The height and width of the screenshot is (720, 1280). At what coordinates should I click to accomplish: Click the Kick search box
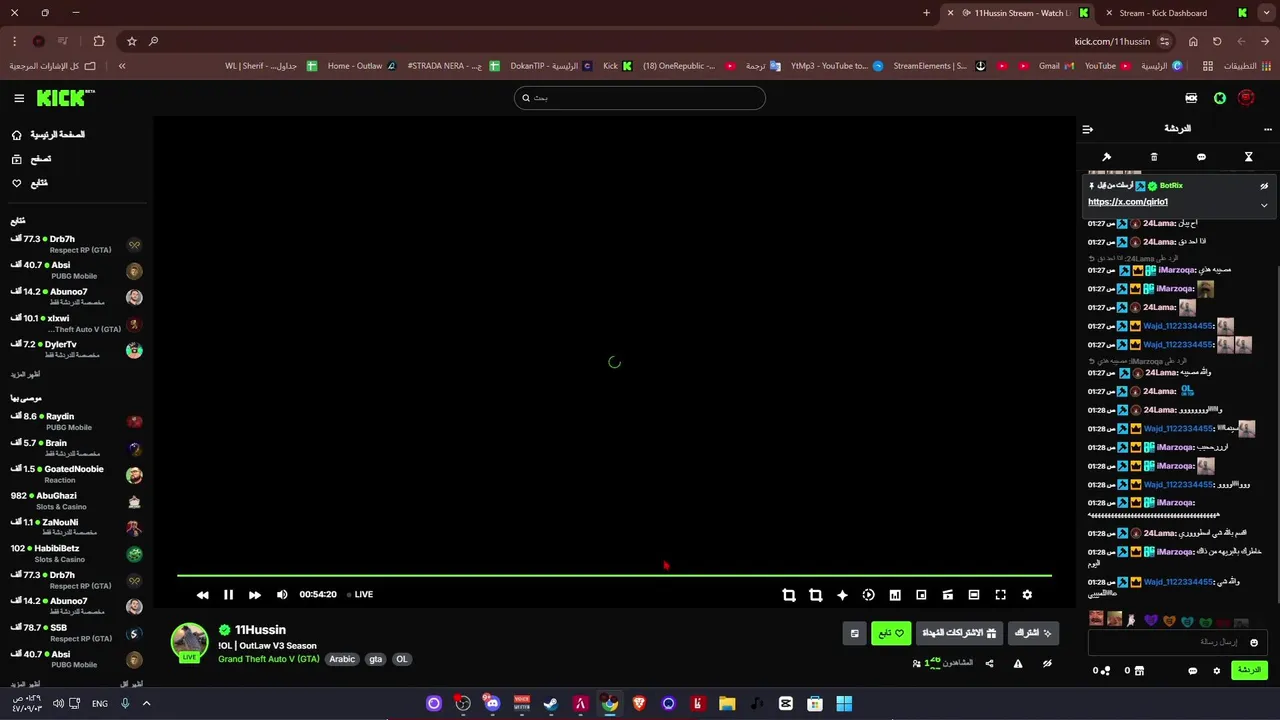coord(640,98)
